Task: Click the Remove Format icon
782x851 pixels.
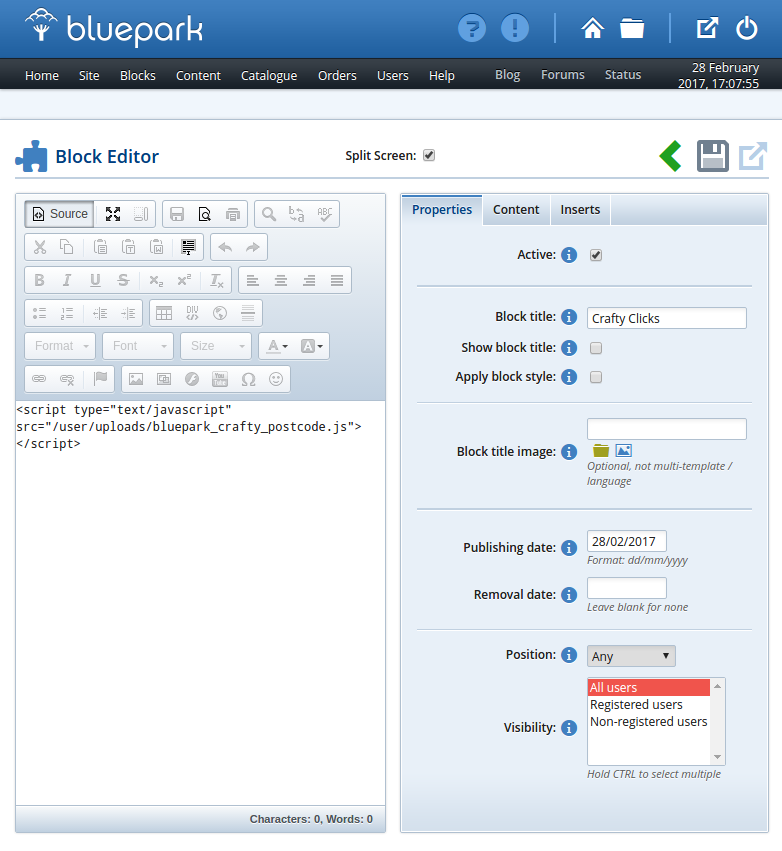Action: 217,280
